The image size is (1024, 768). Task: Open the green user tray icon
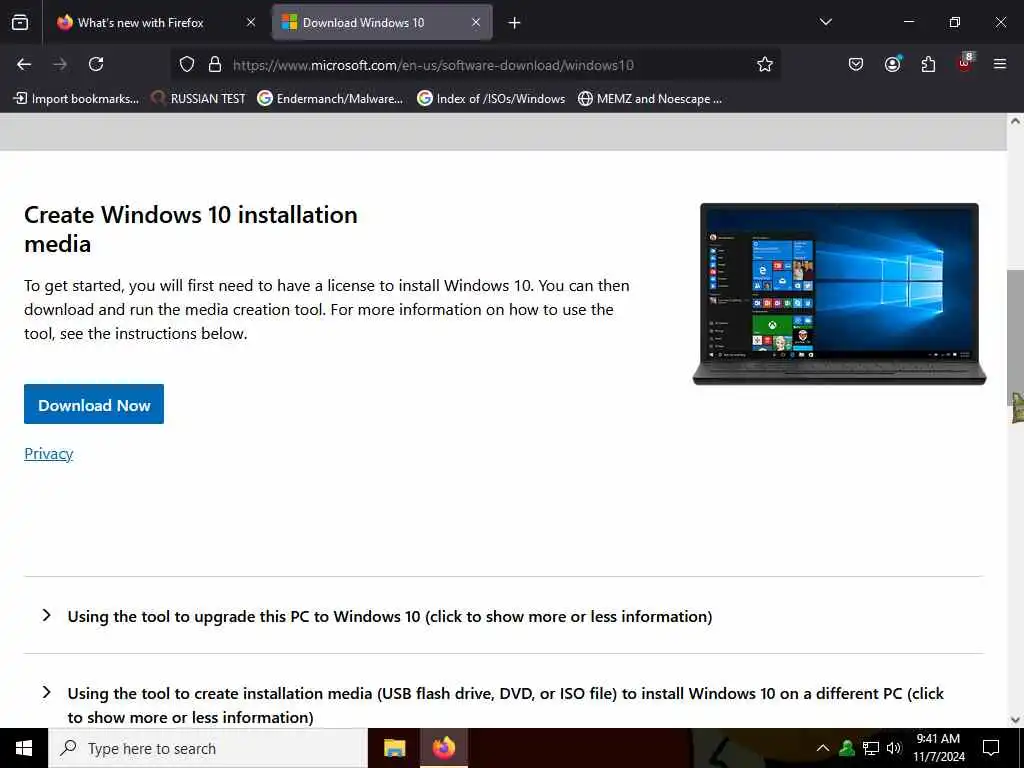click(x=847, y=748)
